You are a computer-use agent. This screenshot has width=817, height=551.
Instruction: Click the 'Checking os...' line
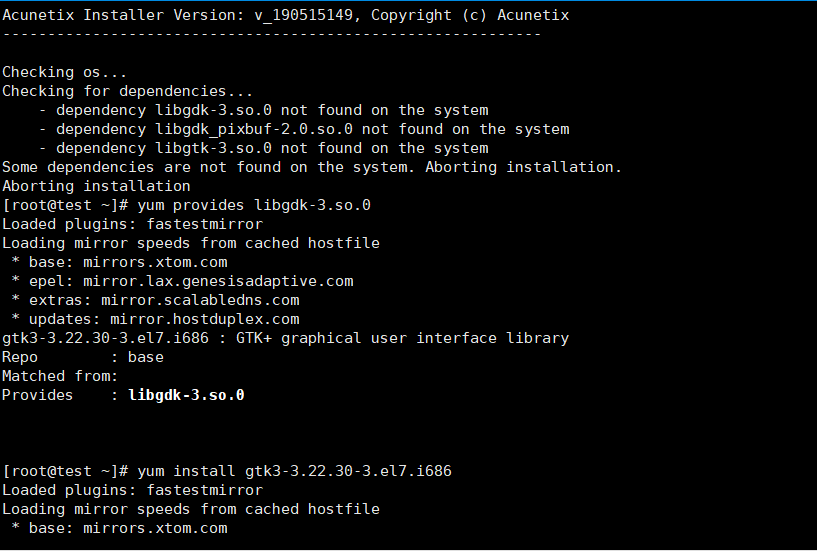[64, 72]
